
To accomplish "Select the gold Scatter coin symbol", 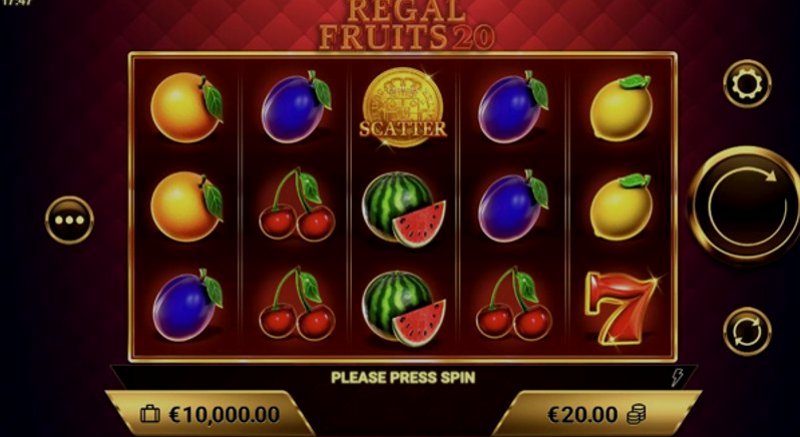I will click(x=403, y=108).
